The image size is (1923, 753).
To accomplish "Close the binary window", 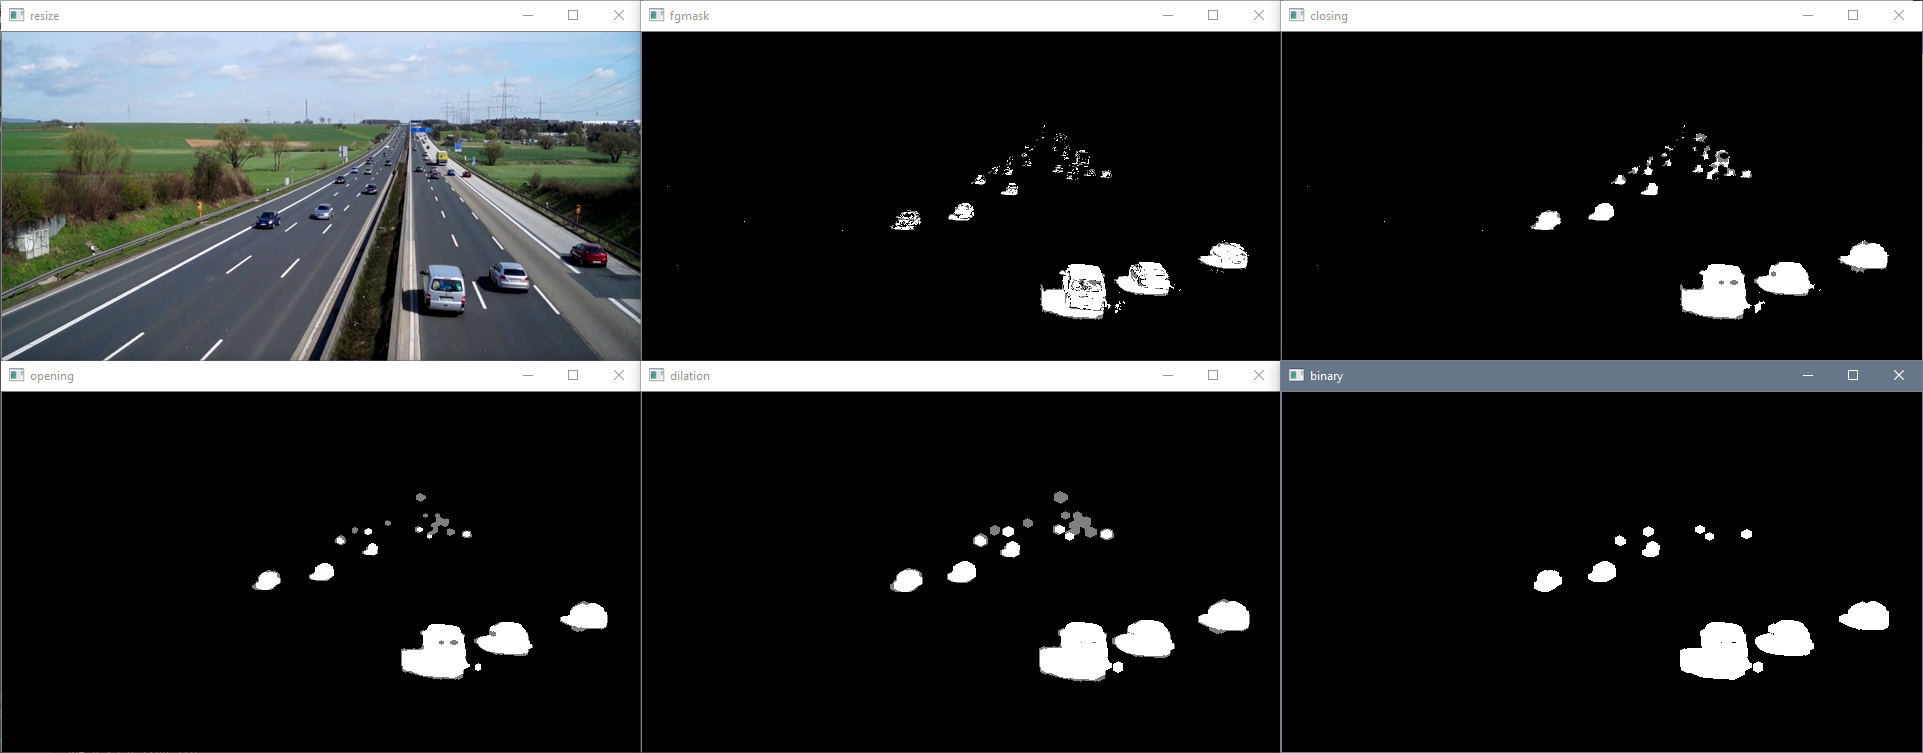I will pyautogui.click(x=1899, y=375).
